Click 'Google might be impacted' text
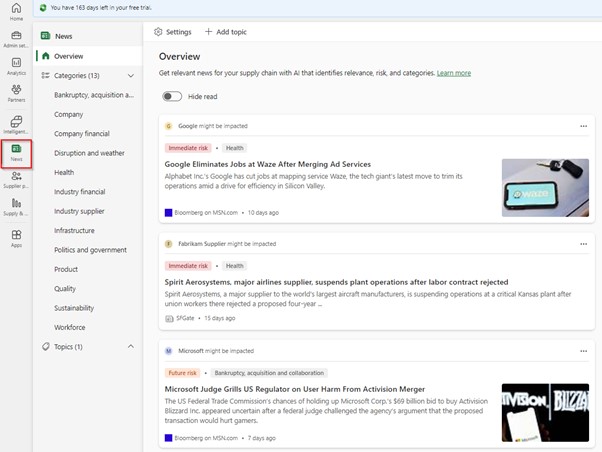Viewport: 602px width, 452px height. 213,126
